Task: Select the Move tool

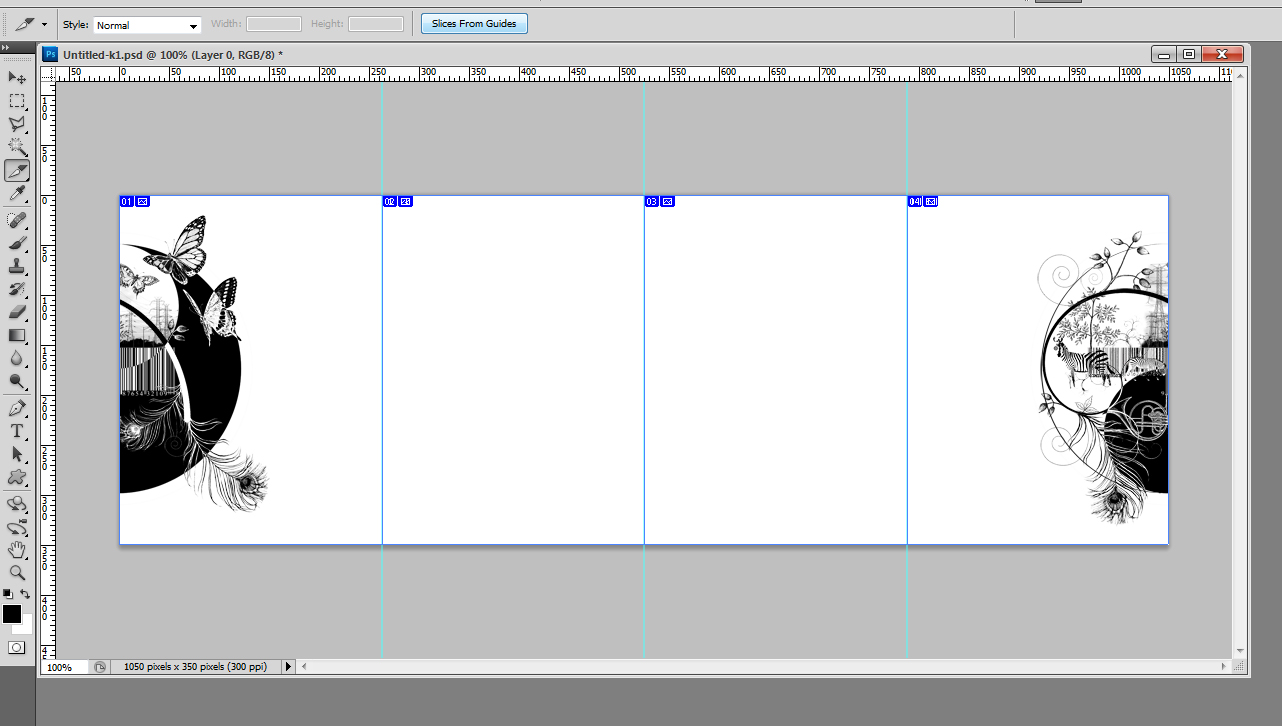Action: (17, 78)
